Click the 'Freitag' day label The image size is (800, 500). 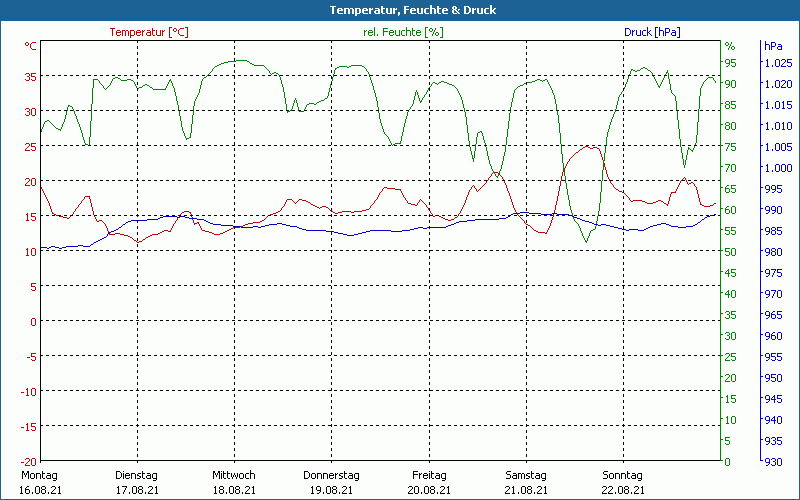tap(429, 475)
